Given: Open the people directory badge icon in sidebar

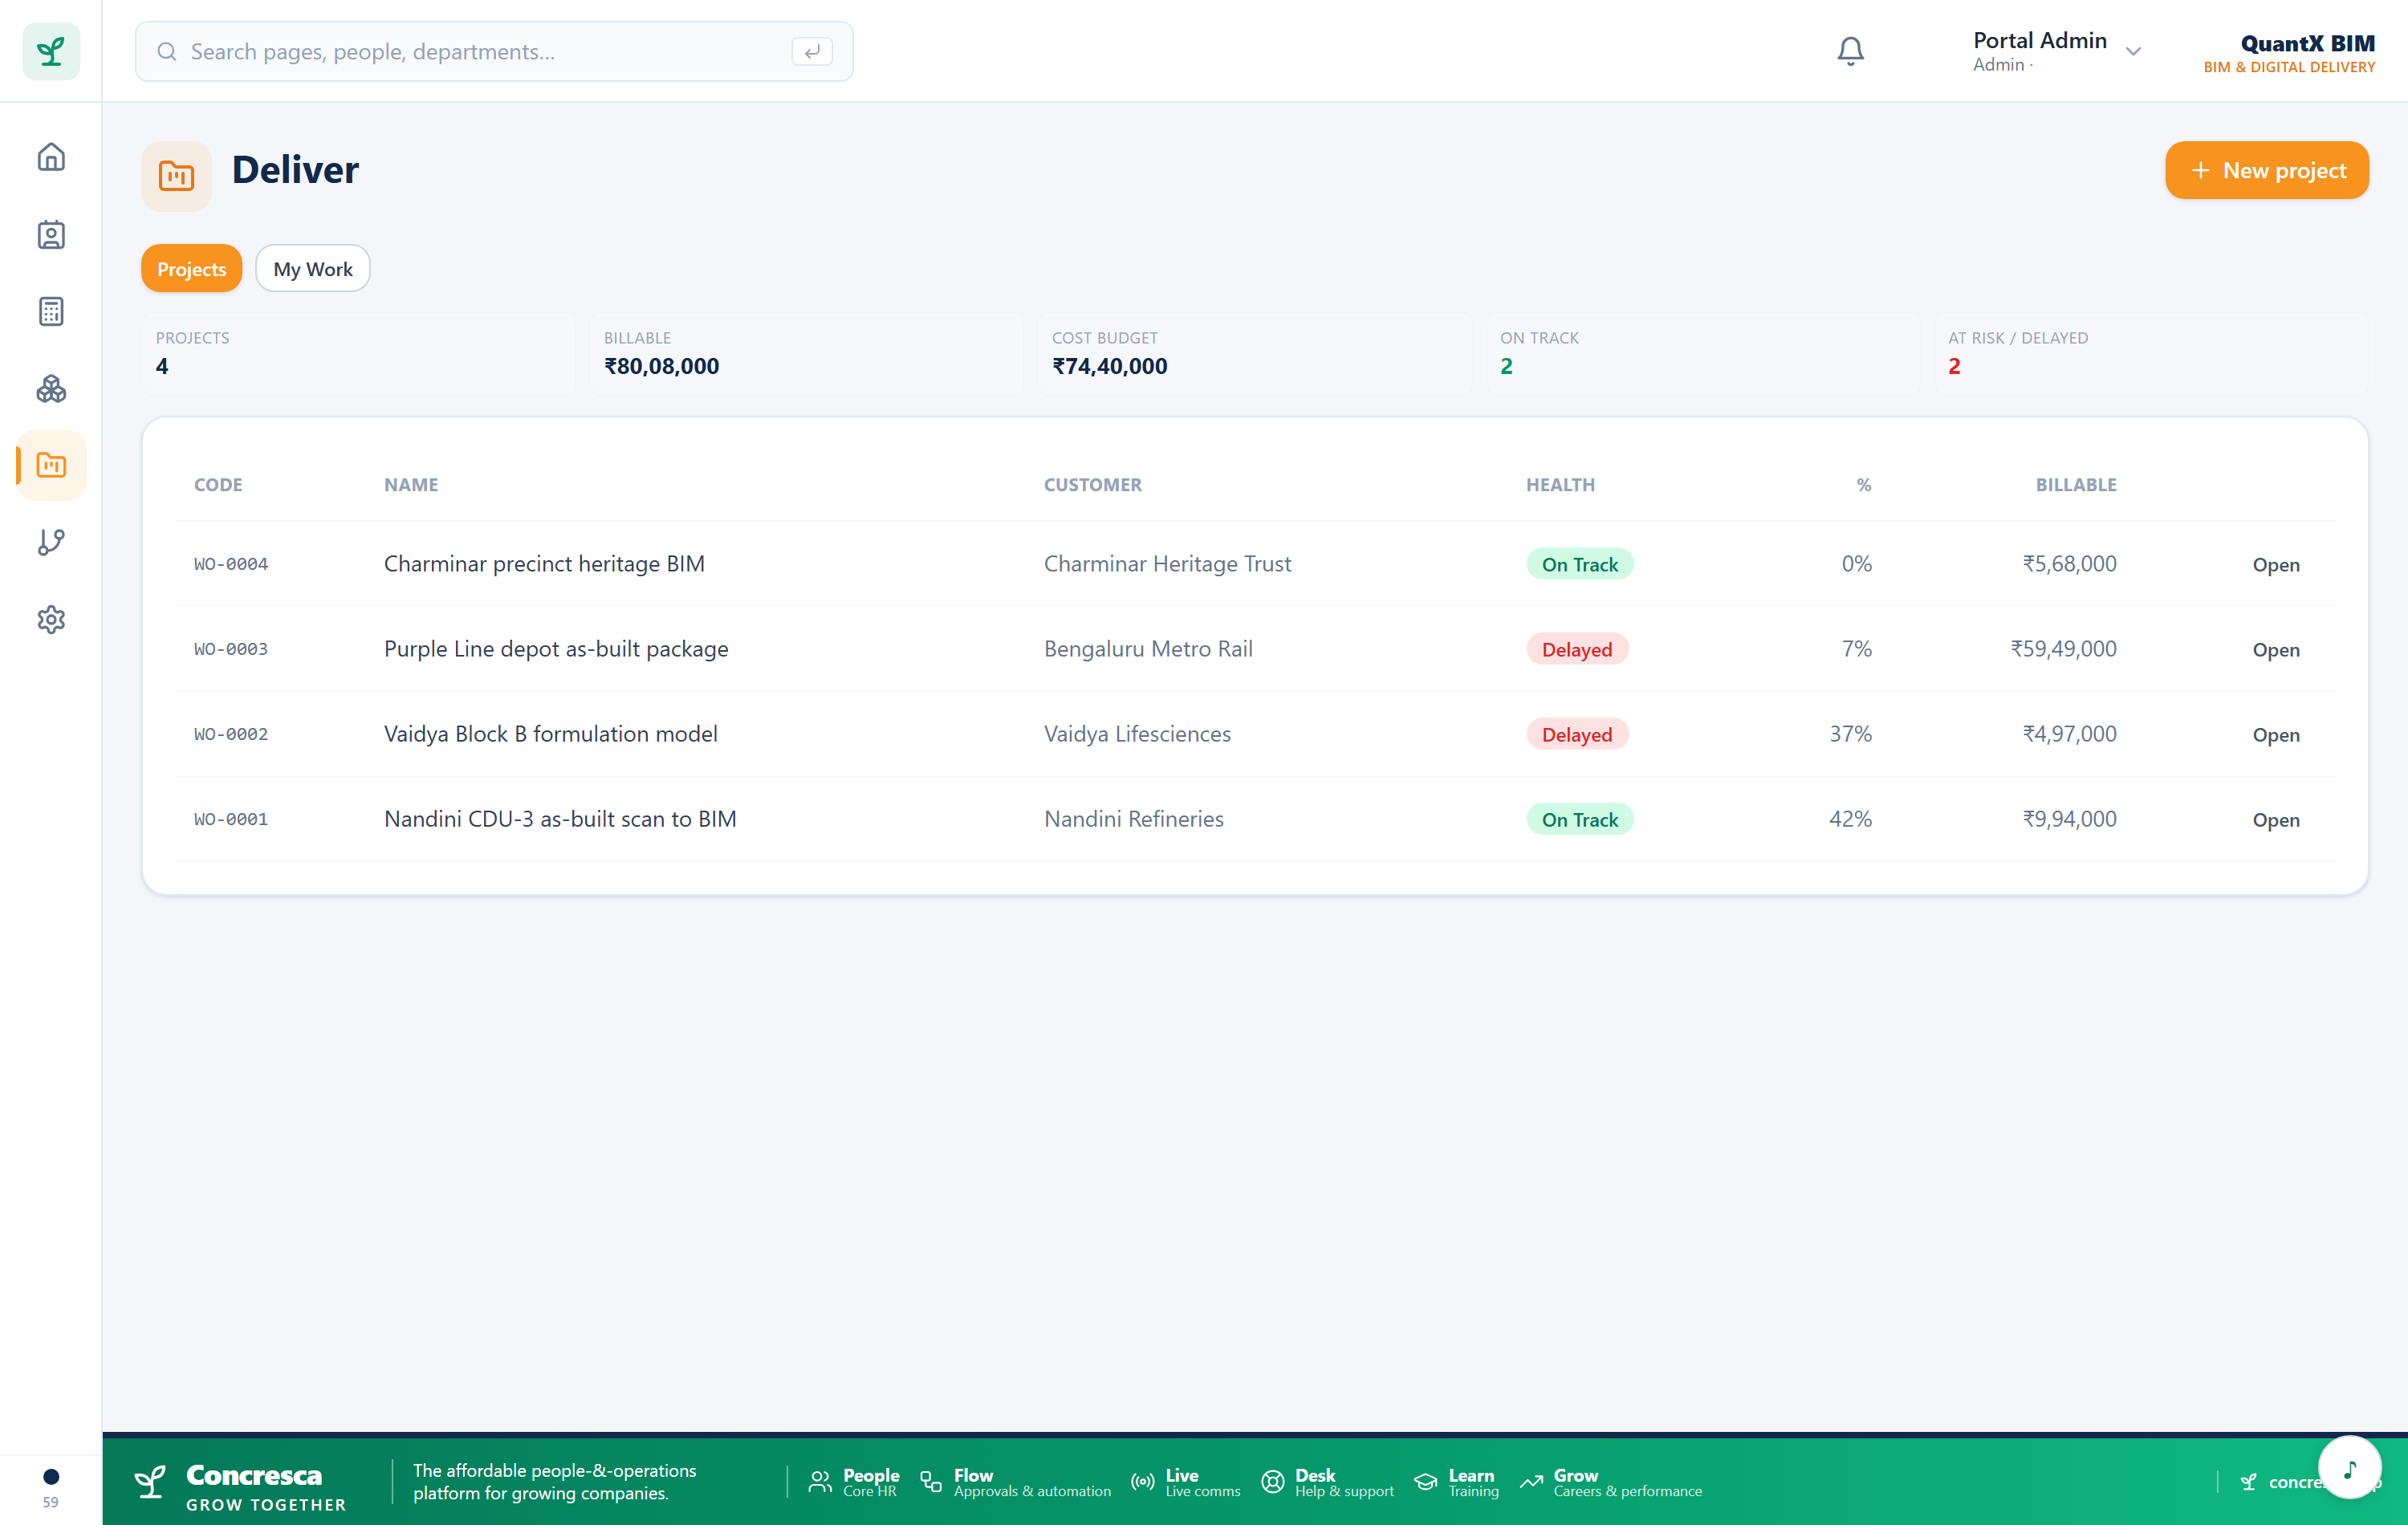Looking at the screenshot, I should [x=51, y=234].
